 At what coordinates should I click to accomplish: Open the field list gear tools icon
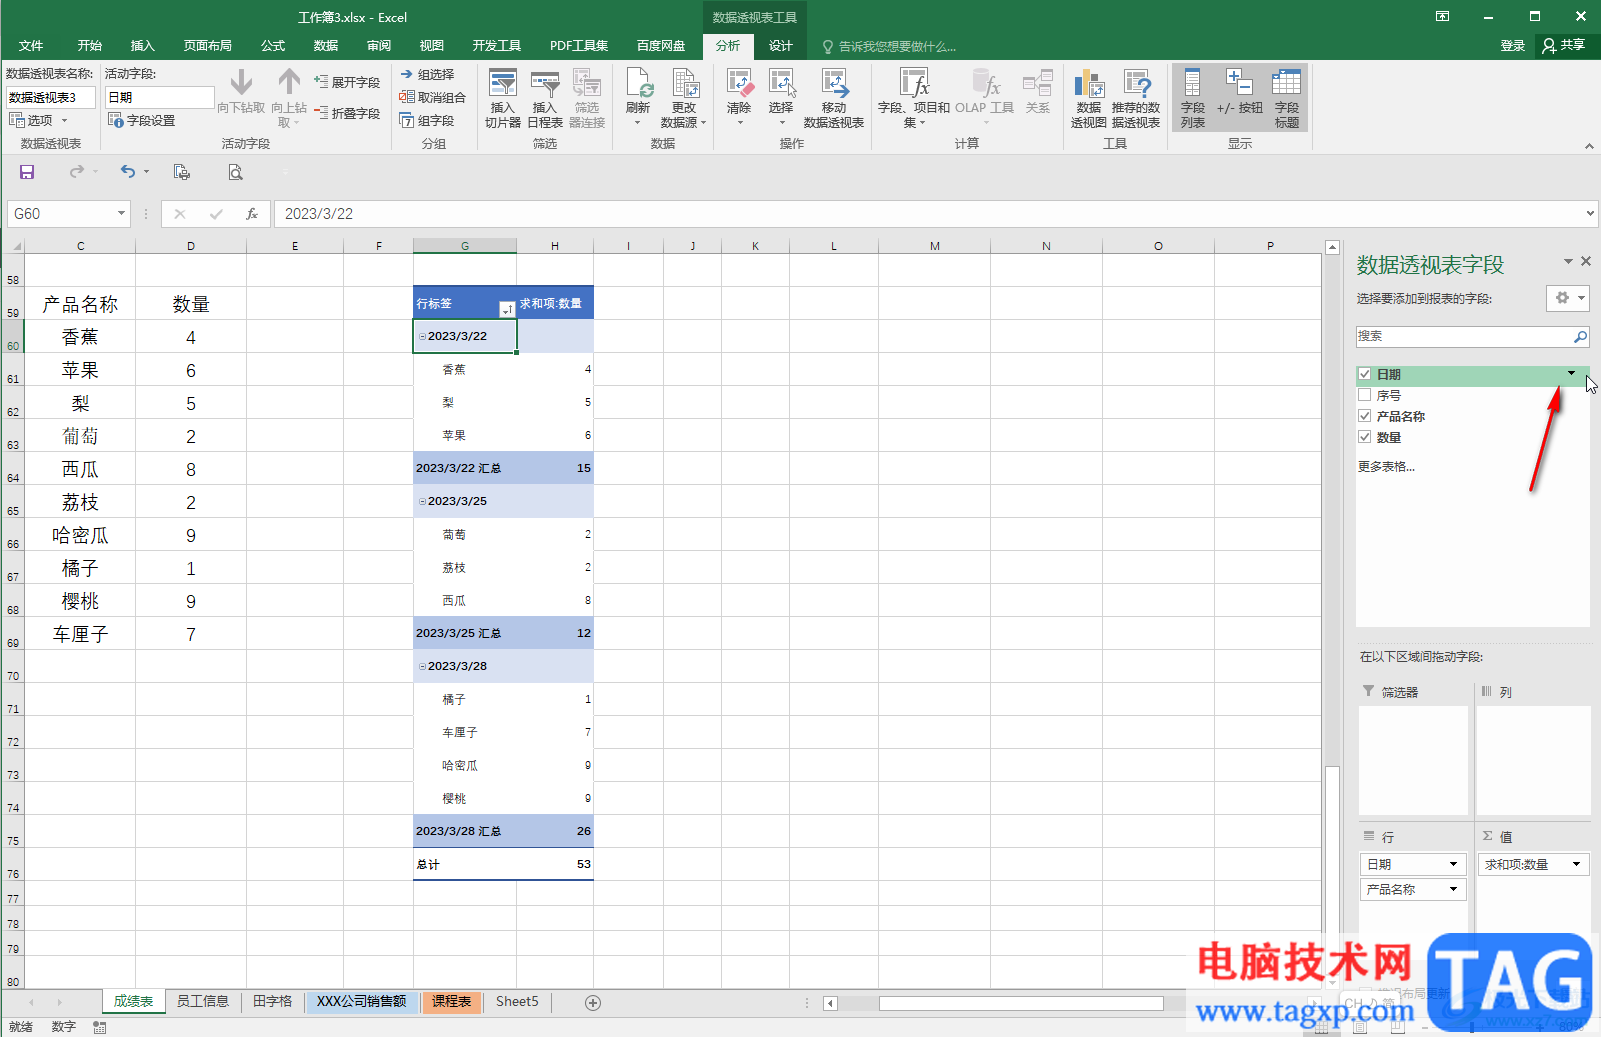pos(1567,298)
